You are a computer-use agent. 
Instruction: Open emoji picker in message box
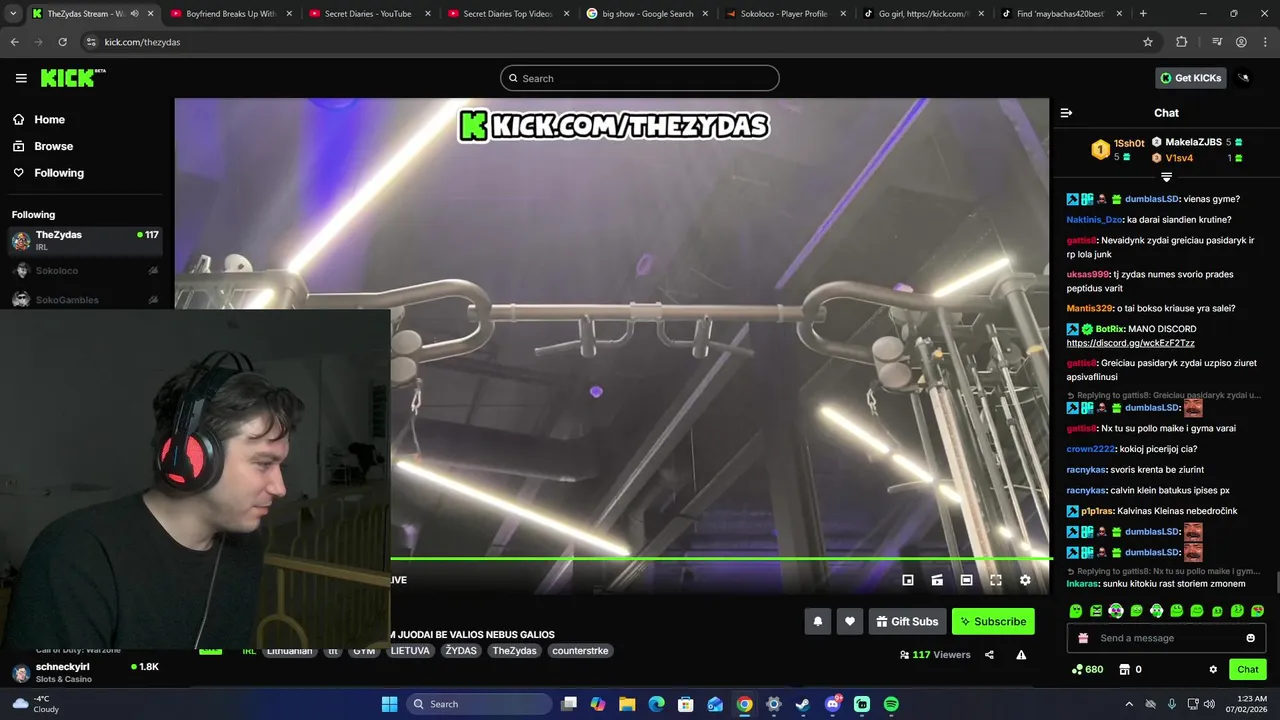point(1250,638)
